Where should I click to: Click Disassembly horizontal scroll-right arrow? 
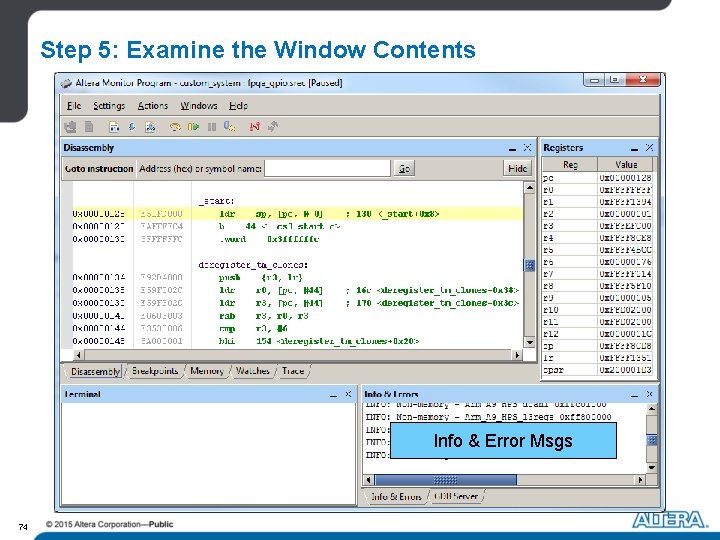click(x=518, y=355)
